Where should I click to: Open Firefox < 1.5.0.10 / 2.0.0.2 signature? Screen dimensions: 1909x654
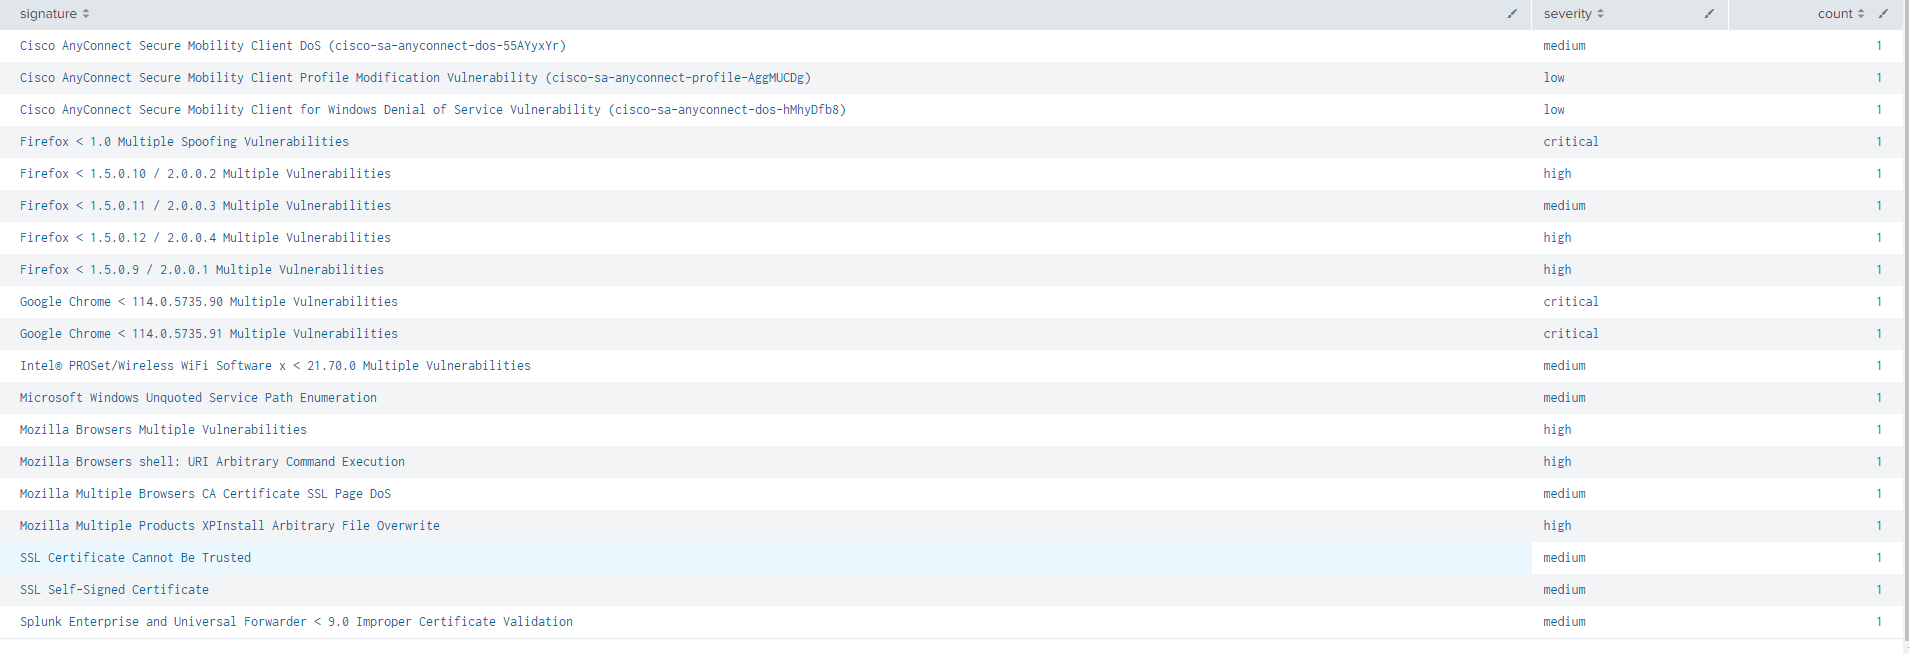click(205, 174)
